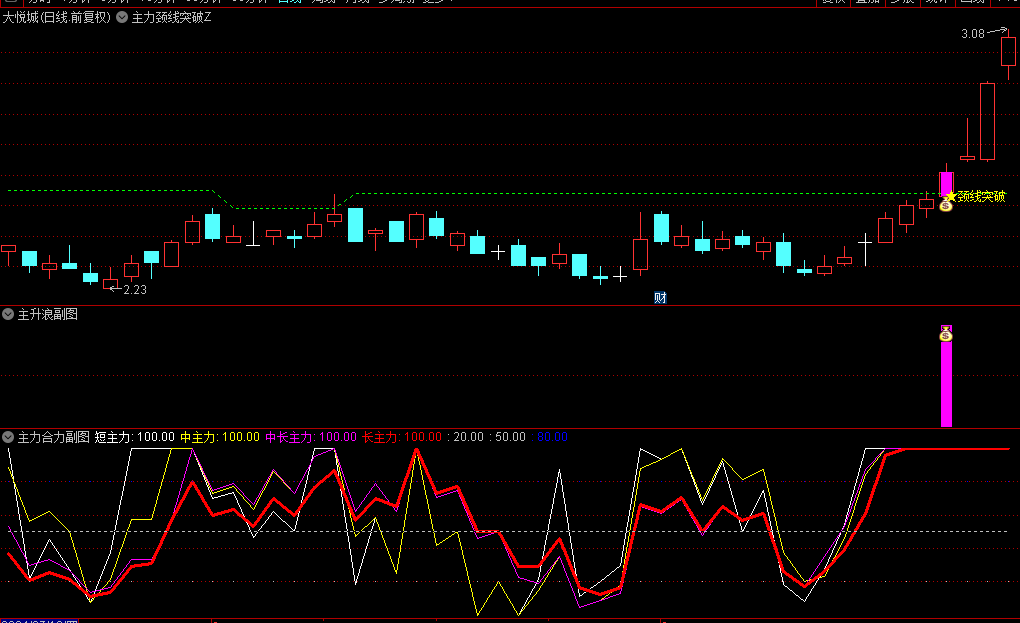Click the magenta breakout candlestick

click(x=946, y=183)
